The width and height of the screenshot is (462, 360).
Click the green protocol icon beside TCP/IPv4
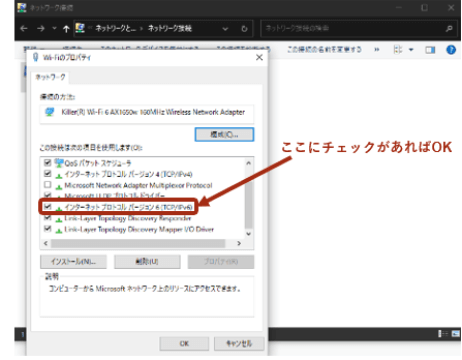(59, 175)
